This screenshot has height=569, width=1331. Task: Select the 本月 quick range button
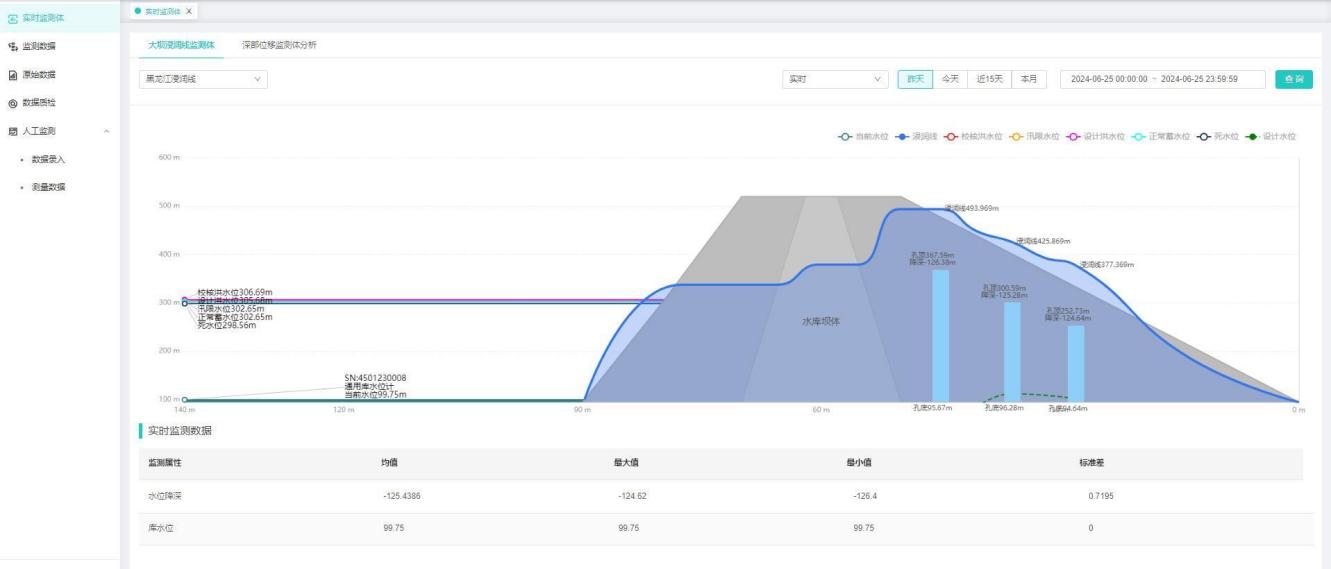click(x=1028, y=80)
